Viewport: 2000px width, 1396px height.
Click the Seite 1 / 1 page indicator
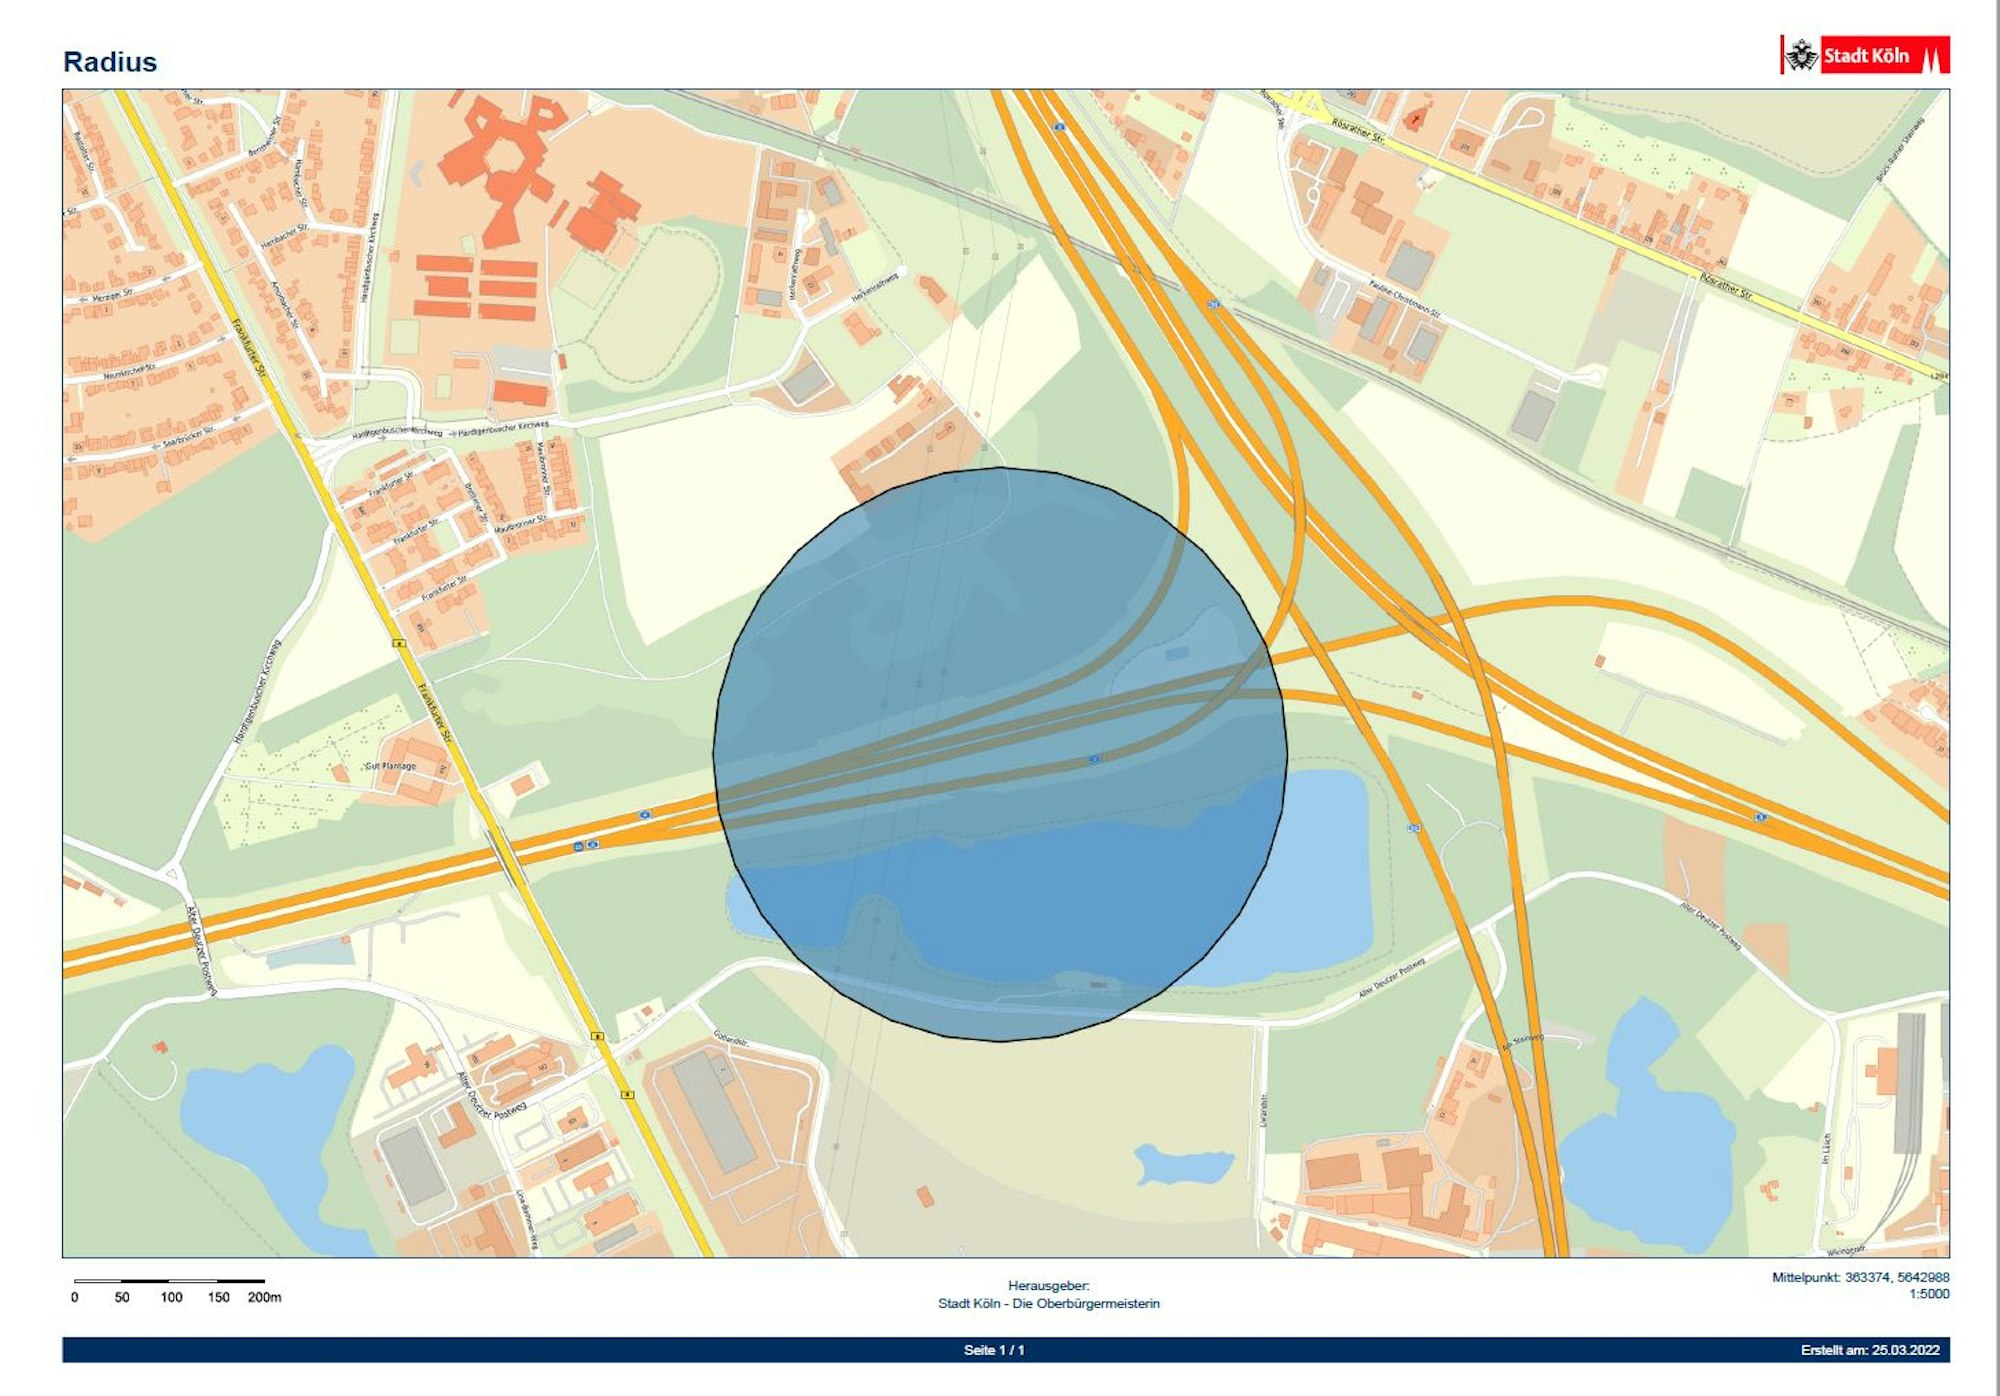coord(994,1350)
